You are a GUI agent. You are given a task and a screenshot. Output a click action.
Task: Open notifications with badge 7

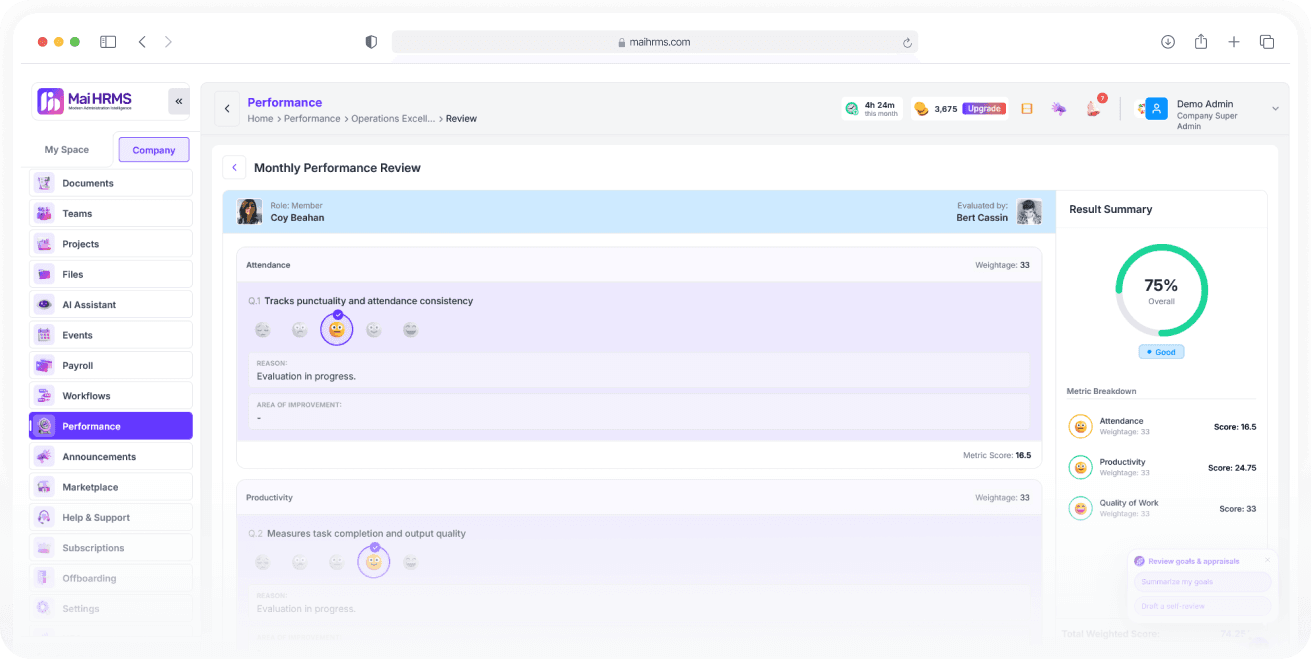(x=1093, y=108)
